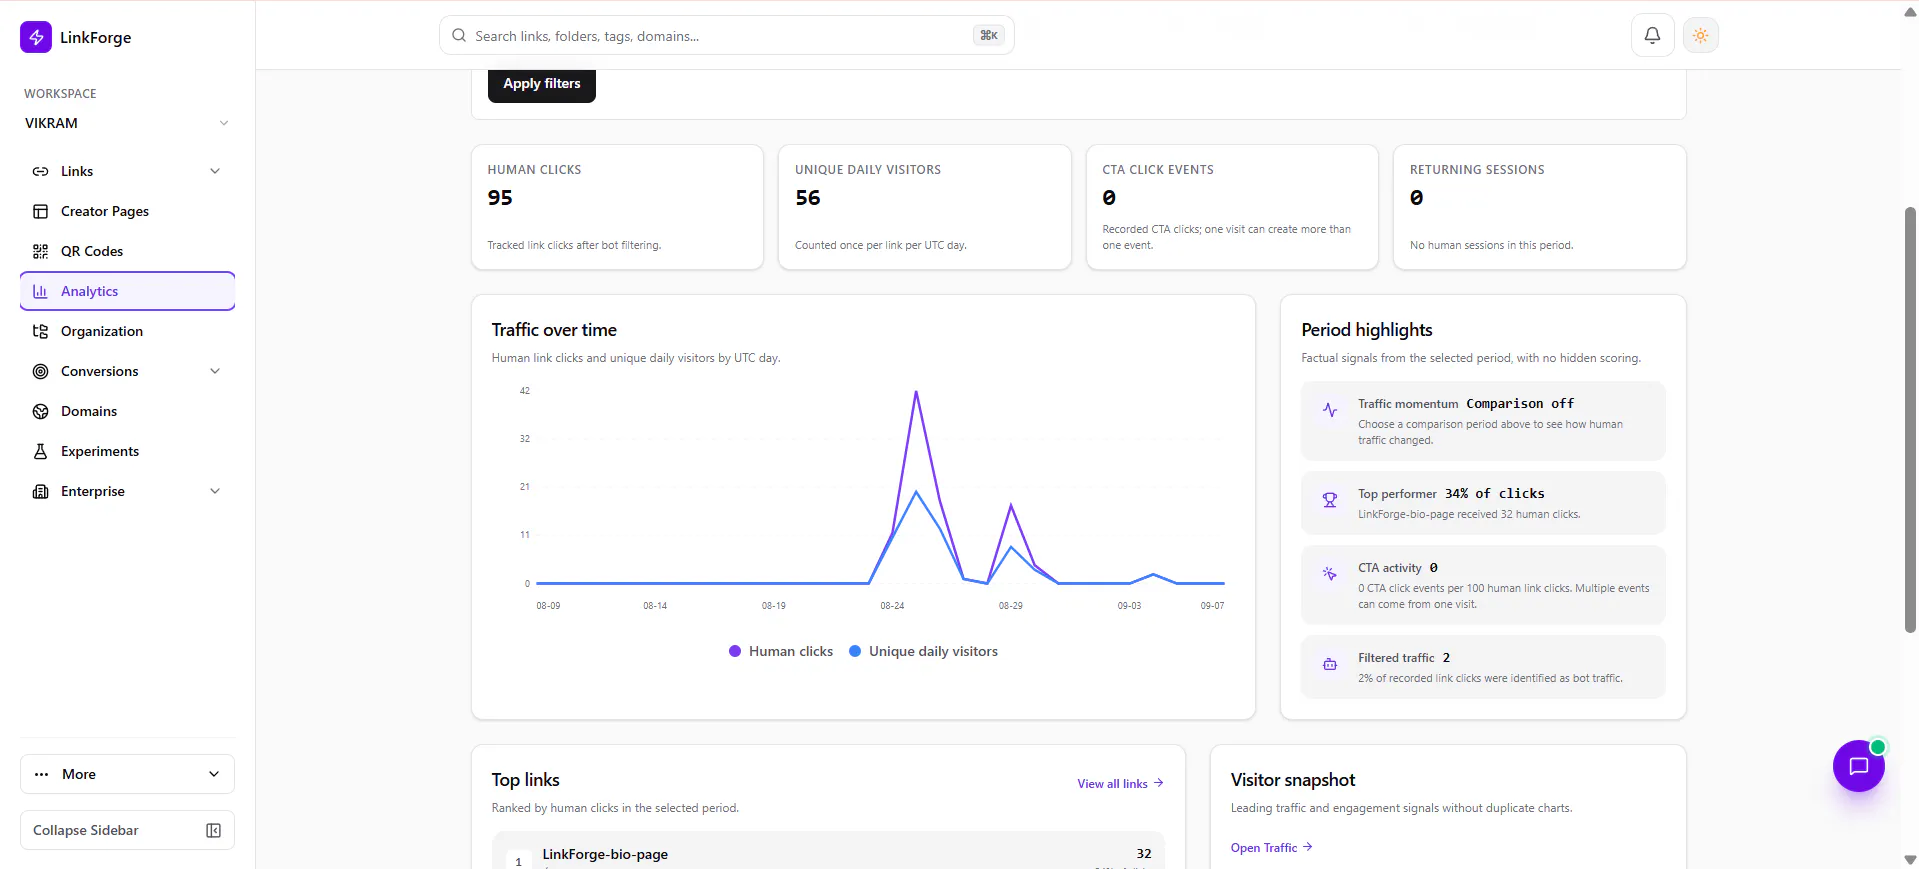
Task: Click the 'Returning Sessions' heading
Action: pos(1477,170)
